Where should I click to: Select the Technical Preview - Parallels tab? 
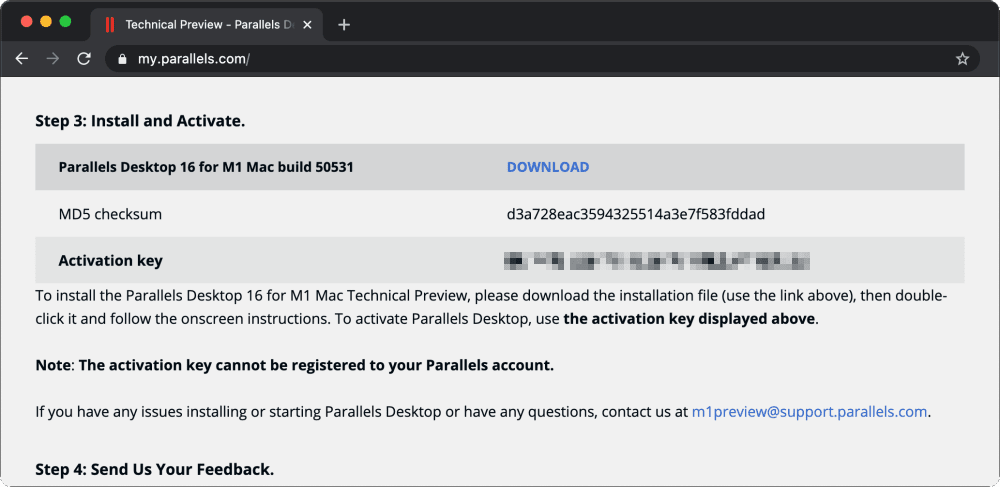207,25
